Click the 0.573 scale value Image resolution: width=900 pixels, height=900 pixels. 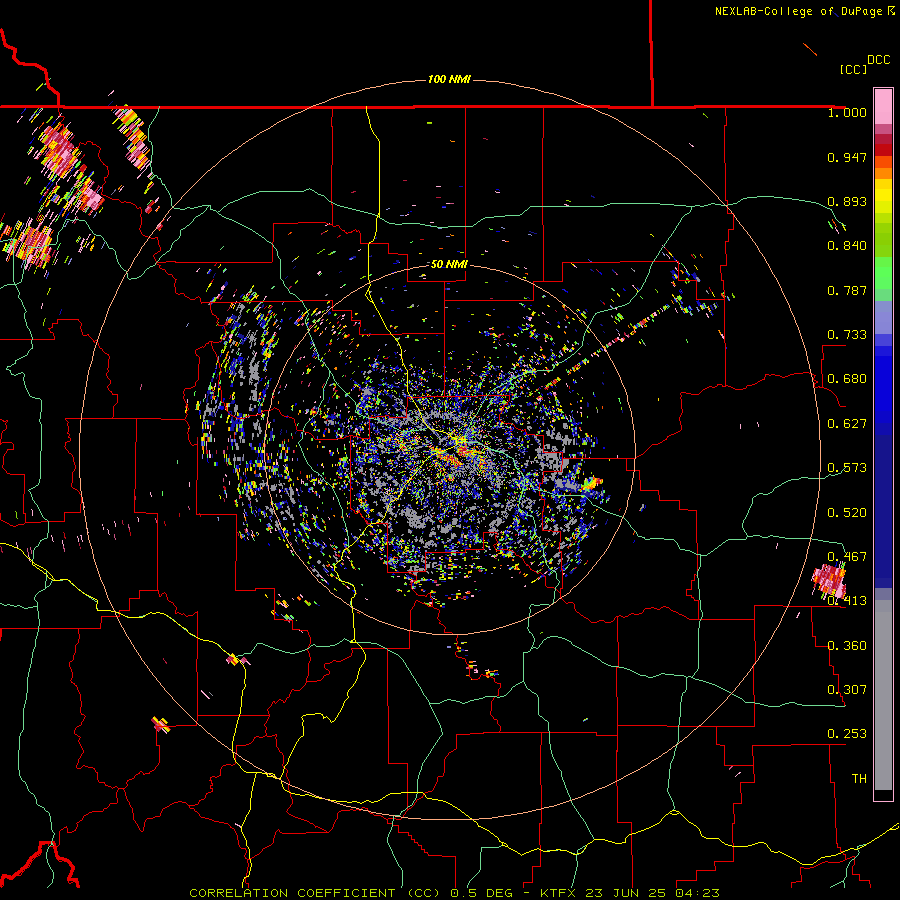click(x=847, y=468)
